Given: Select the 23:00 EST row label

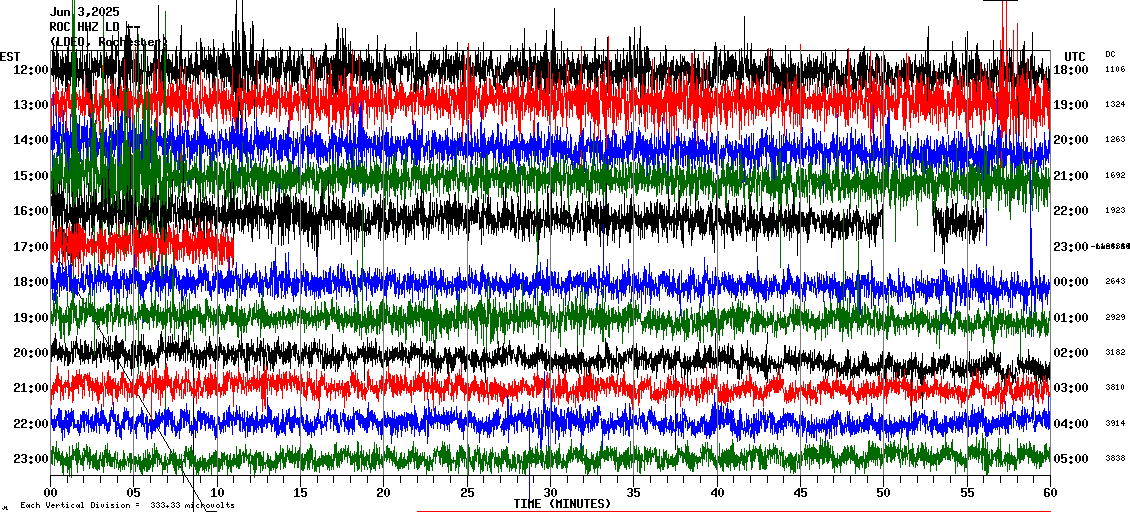Looking at the screenshot, I should click(31, 459).
